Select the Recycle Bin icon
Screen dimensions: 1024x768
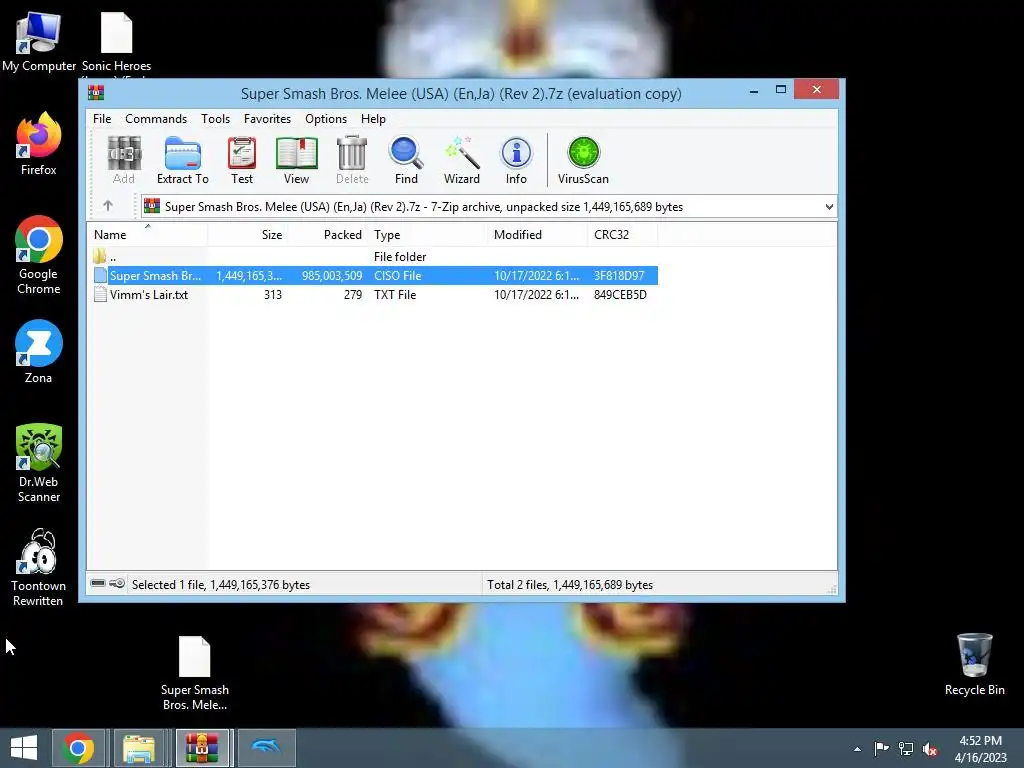click(x=974, y=665)
